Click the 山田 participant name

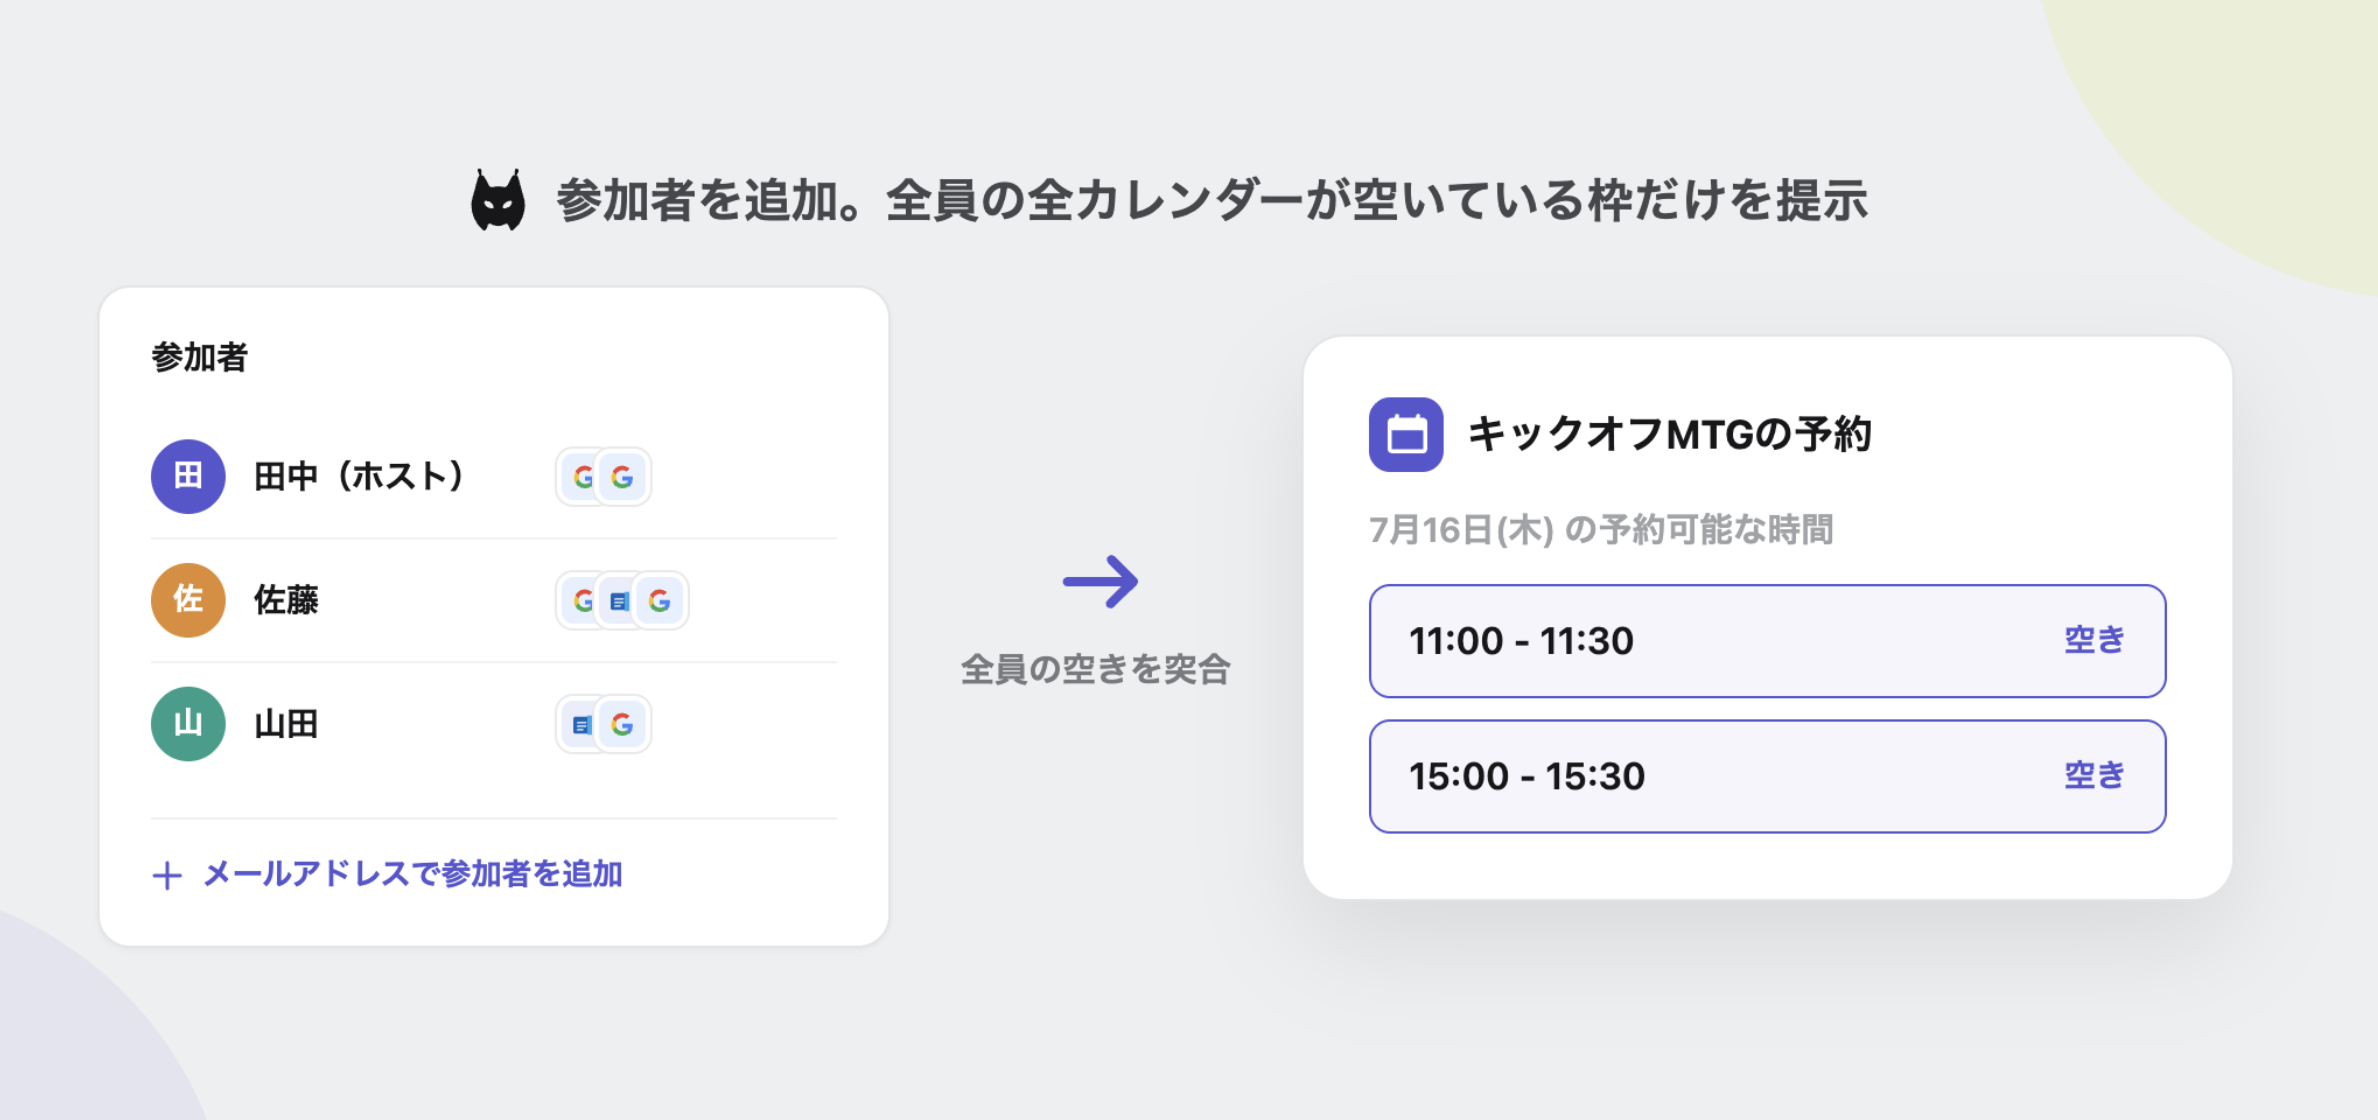(x=286, y=724)
